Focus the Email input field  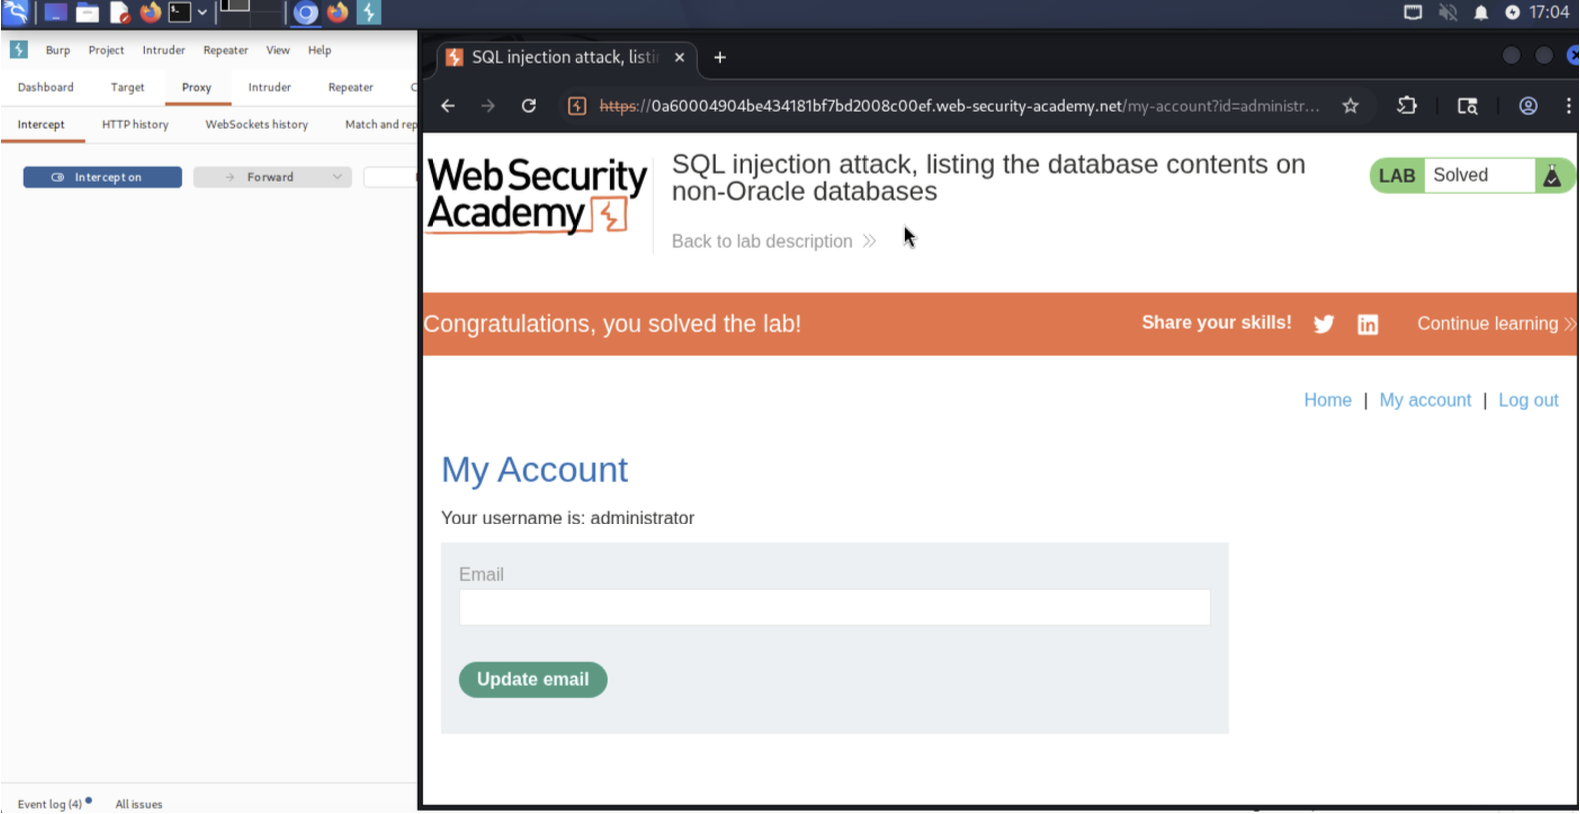(x=834, y=607)
